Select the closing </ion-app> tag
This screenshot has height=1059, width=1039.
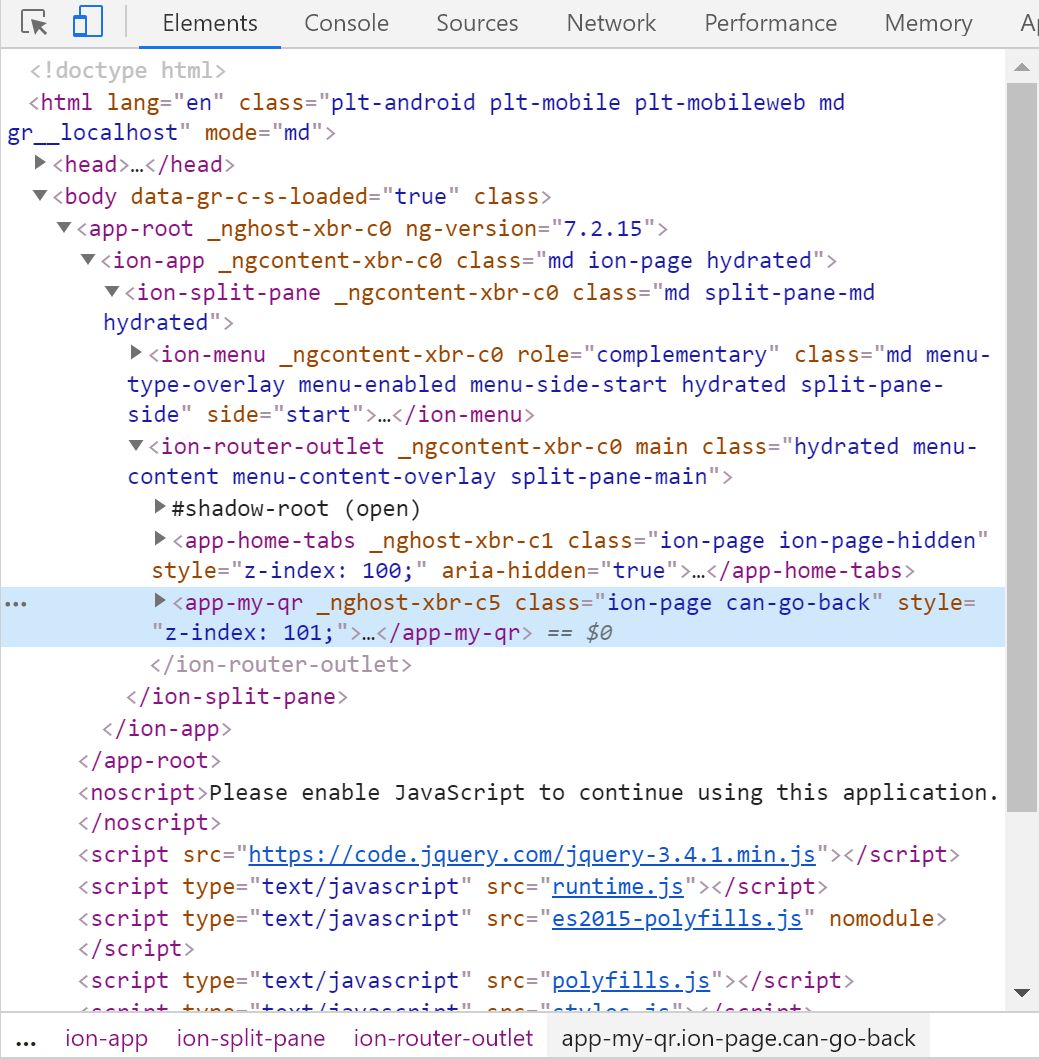[167, 728]
